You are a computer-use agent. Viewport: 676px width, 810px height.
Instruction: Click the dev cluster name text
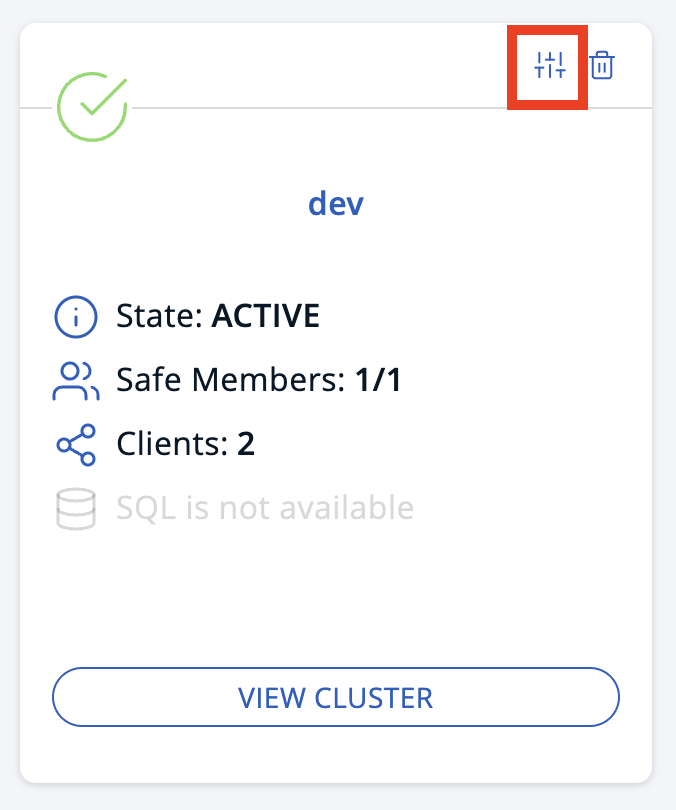pyautogui.click(x=336, y=203)
